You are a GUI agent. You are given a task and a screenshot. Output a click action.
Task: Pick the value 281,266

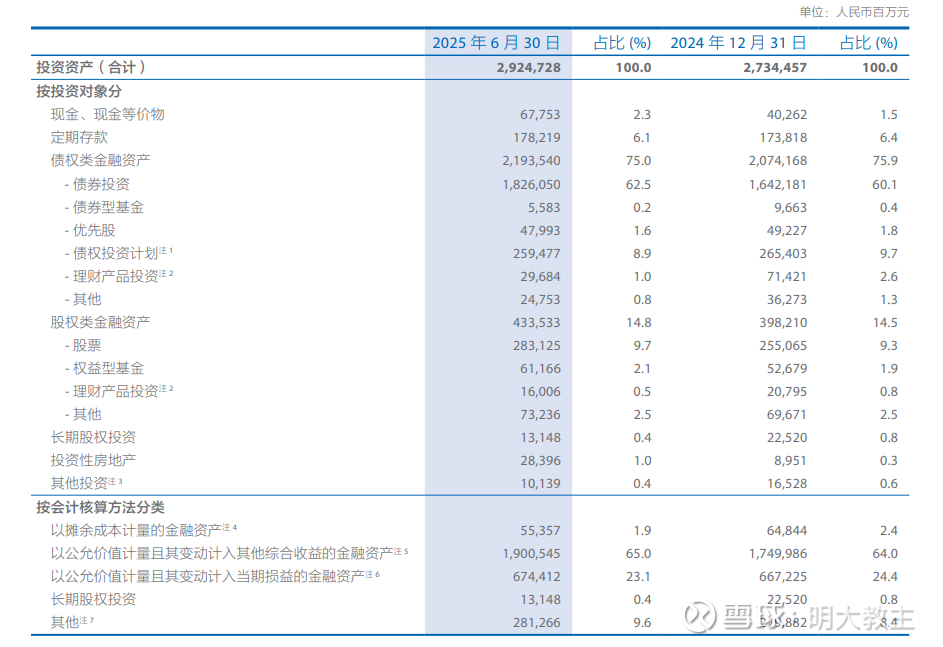pyautogui.click(x=536, y=623)
